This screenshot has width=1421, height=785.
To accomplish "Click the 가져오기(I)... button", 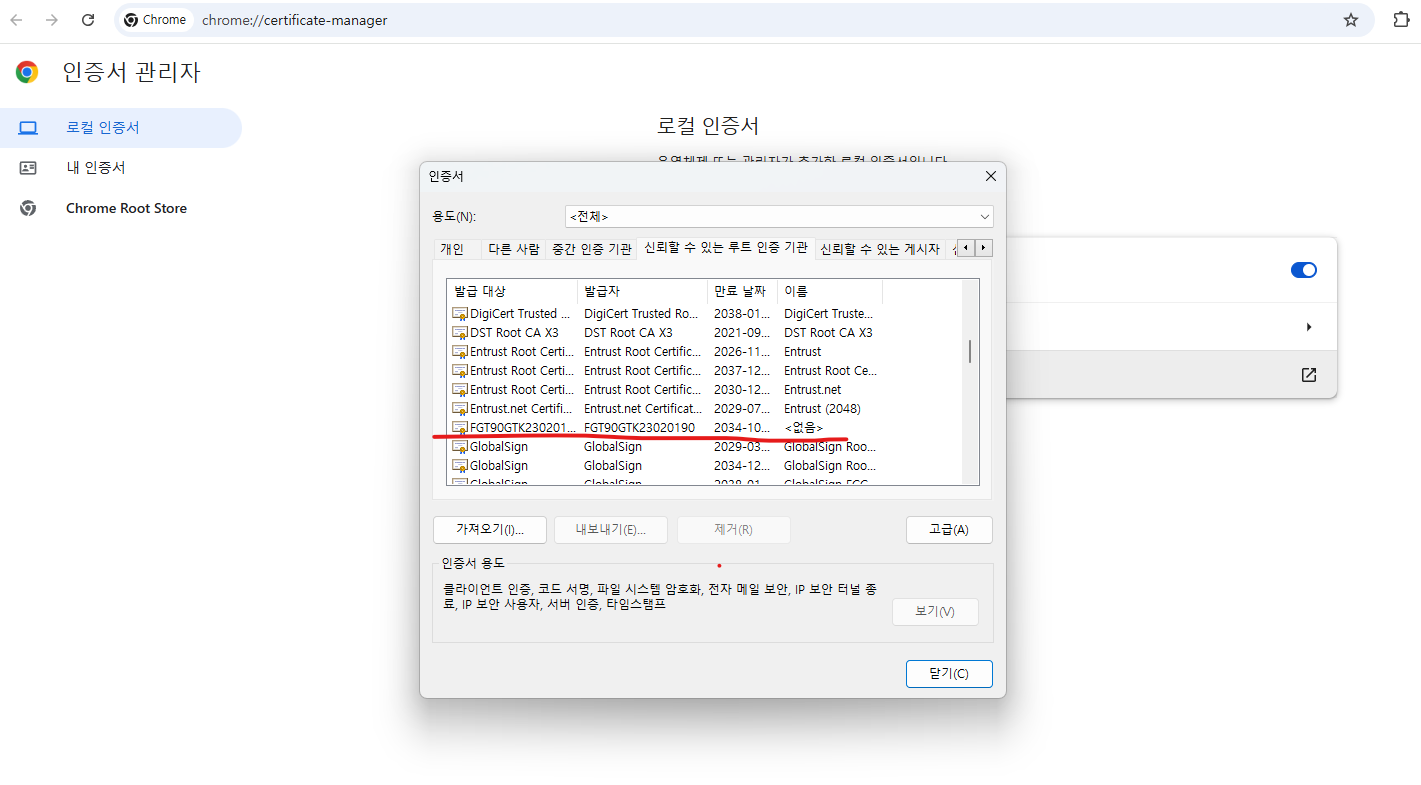I will click(490, 530).
